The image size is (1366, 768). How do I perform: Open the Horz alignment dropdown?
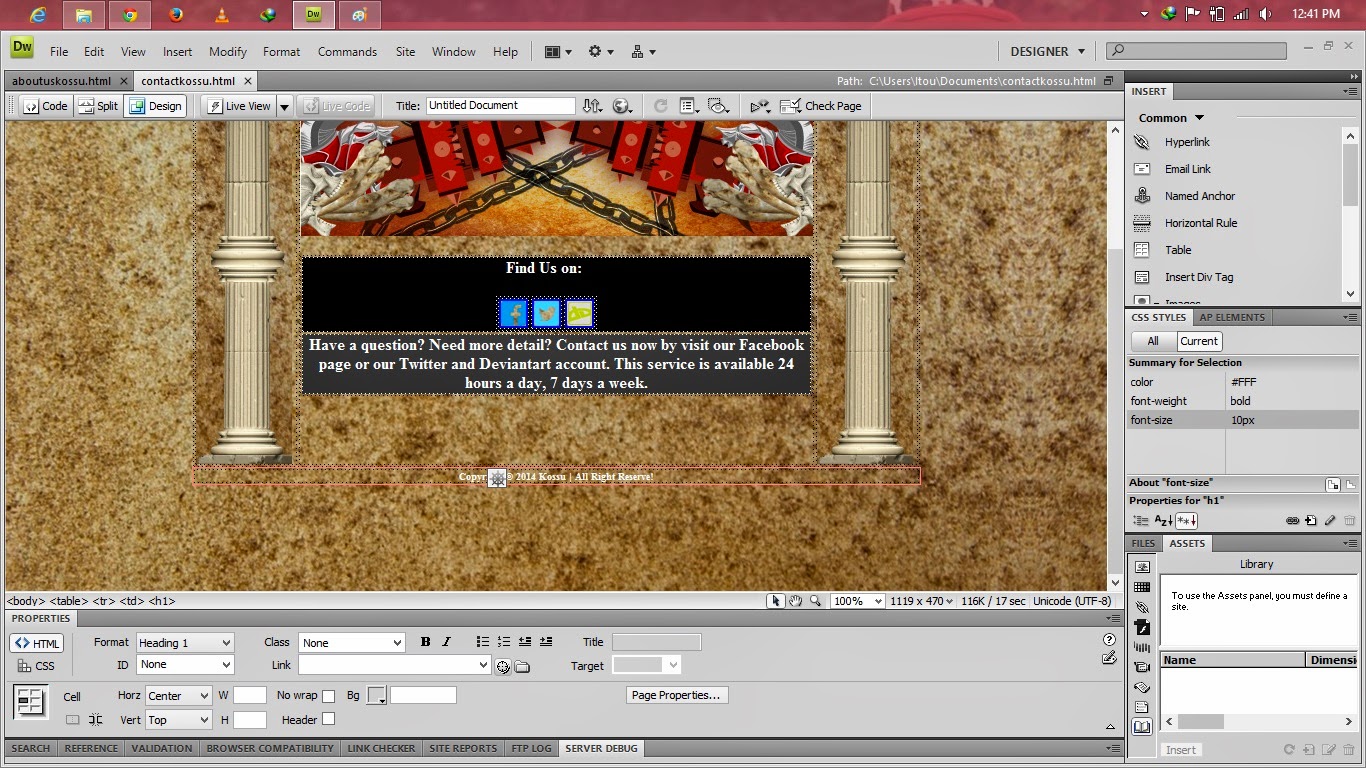coord(178,696)
